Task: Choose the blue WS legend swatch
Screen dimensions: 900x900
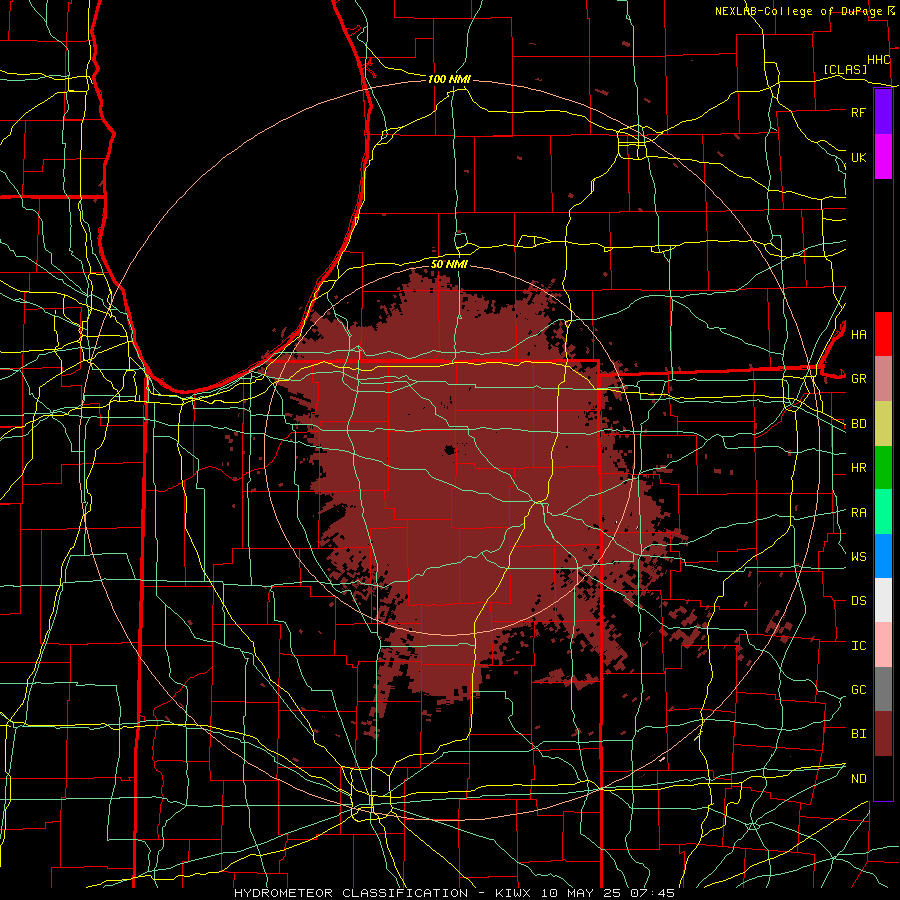Action: tap(883, 556)
